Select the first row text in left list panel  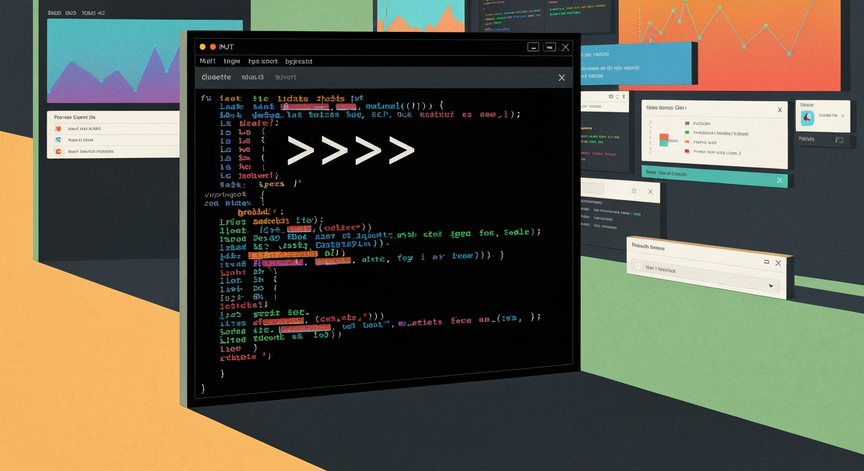point(84,128)
